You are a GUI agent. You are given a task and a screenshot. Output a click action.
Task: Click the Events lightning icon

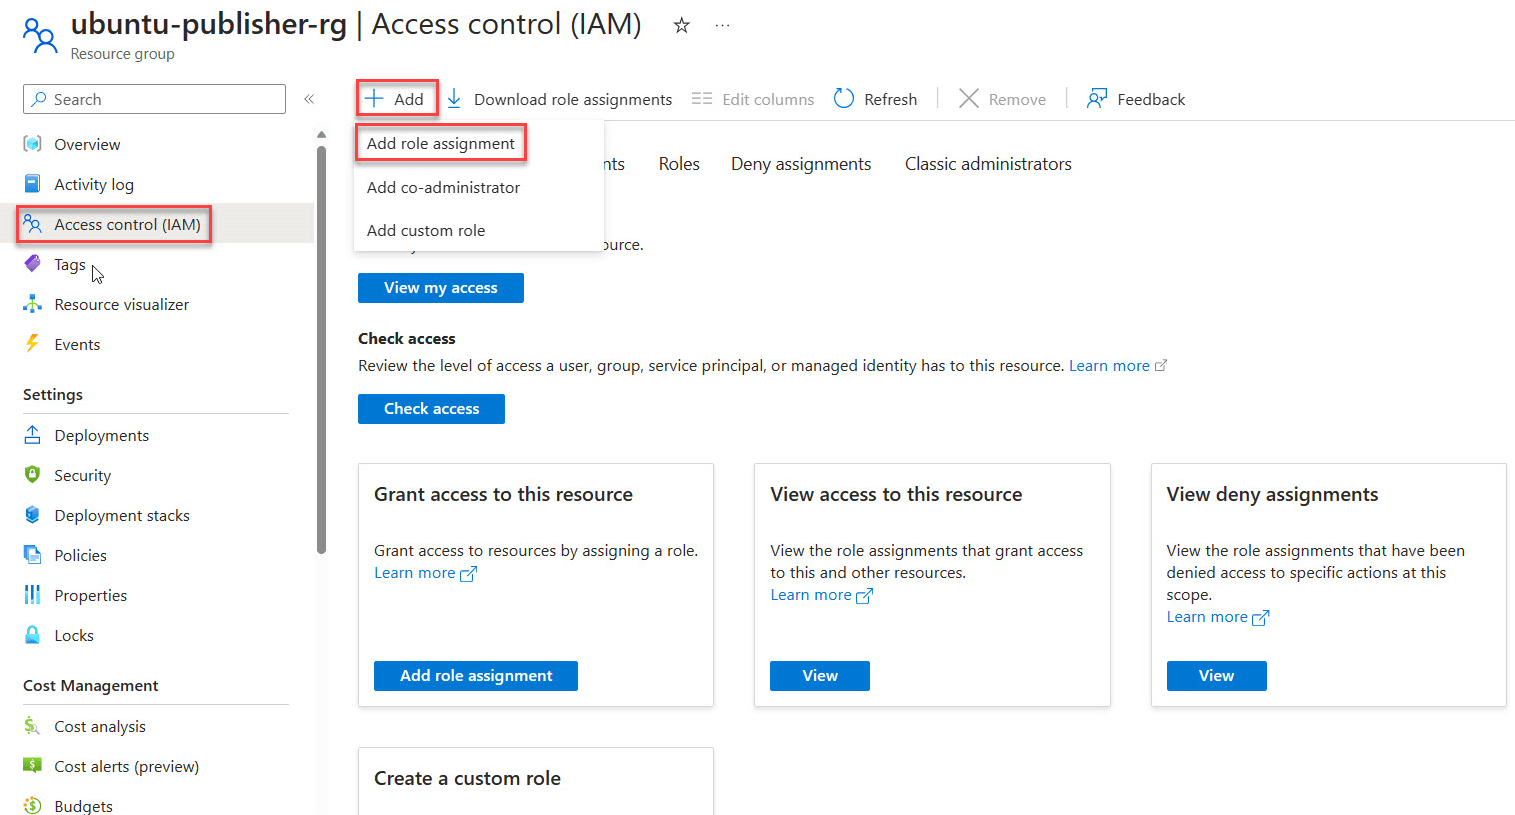tap(32, 344)
